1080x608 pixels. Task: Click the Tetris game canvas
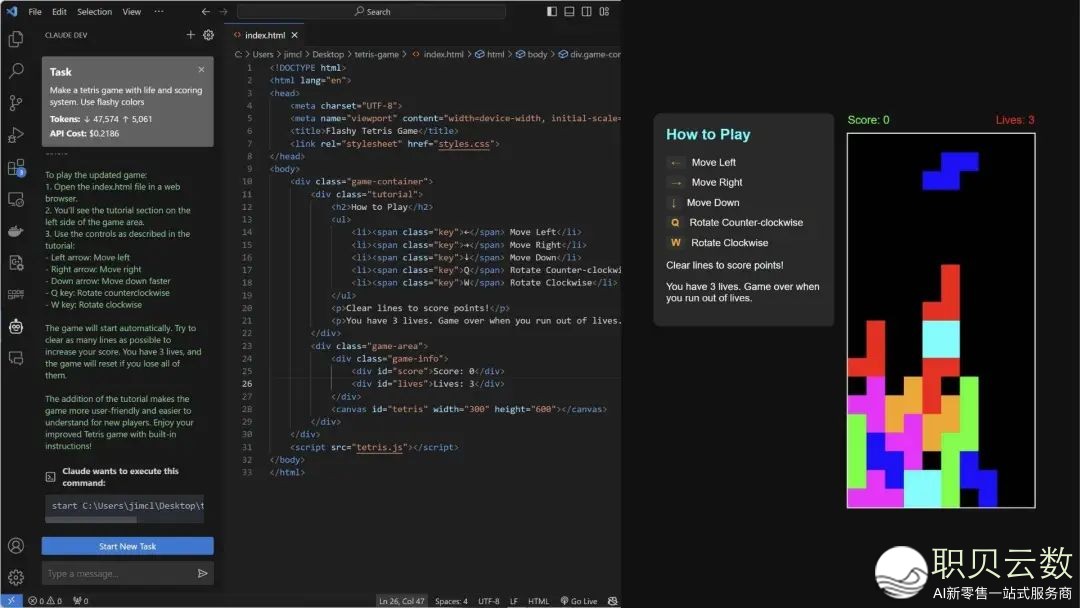941,321
